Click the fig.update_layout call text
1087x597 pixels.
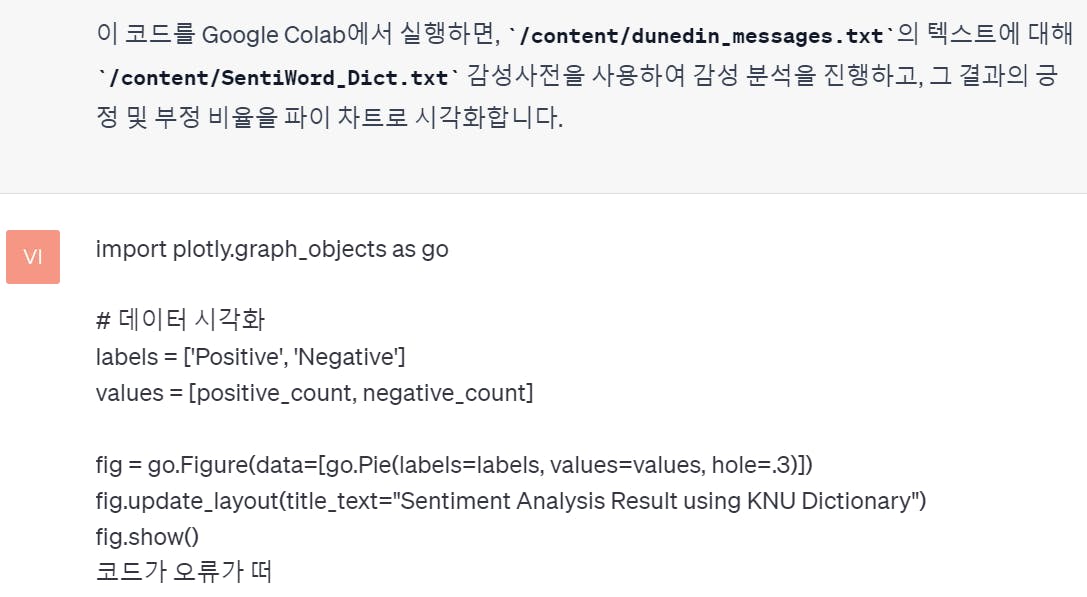tap(186, 501)
